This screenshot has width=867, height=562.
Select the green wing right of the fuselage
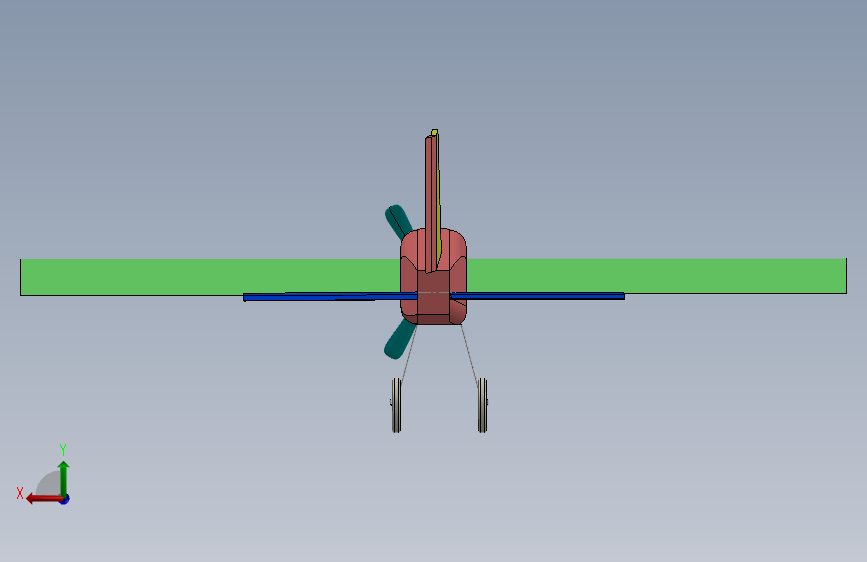[x=656, y=274]
